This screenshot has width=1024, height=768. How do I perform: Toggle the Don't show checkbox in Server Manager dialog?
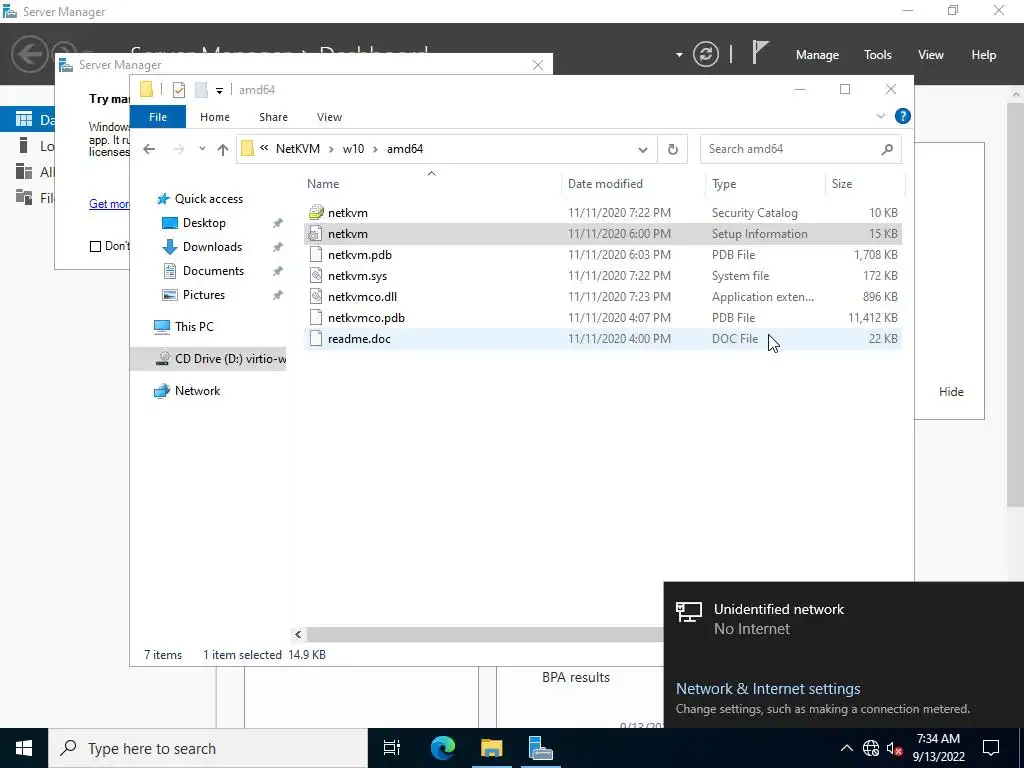[x=95, y=246]
